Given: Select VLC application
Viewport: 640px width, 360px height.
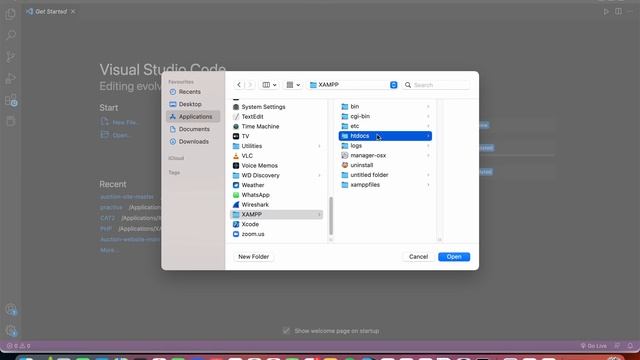Looking at the screenshot, I should click(277, 156).
